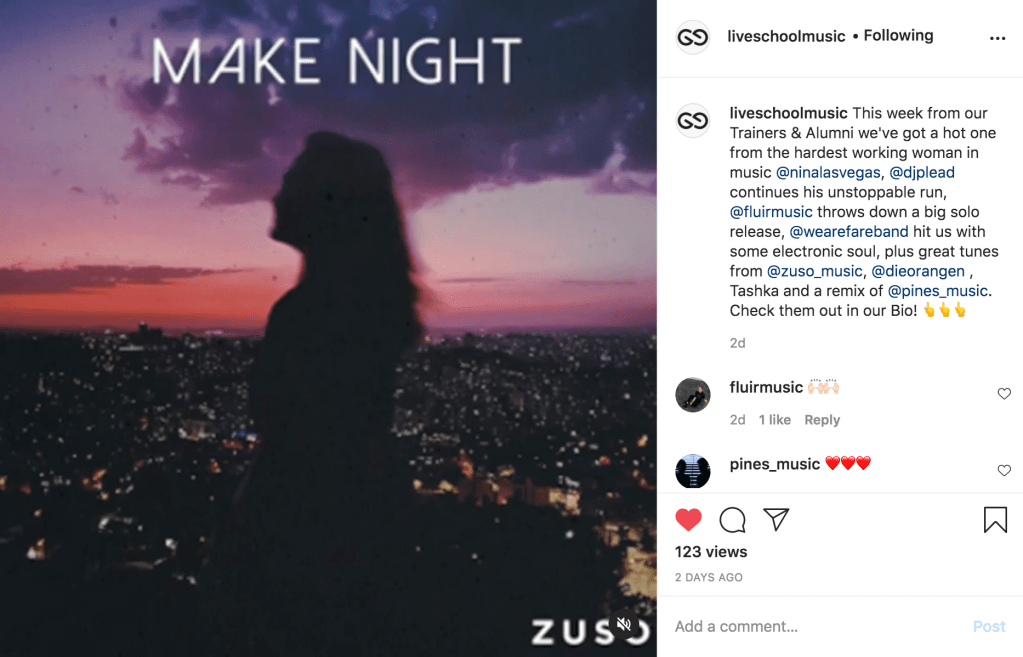Image resolution: width=1023 pixels, height=657 pixels.
Task: Reply to the fluirmusic comment
Action: click(822, 420)
